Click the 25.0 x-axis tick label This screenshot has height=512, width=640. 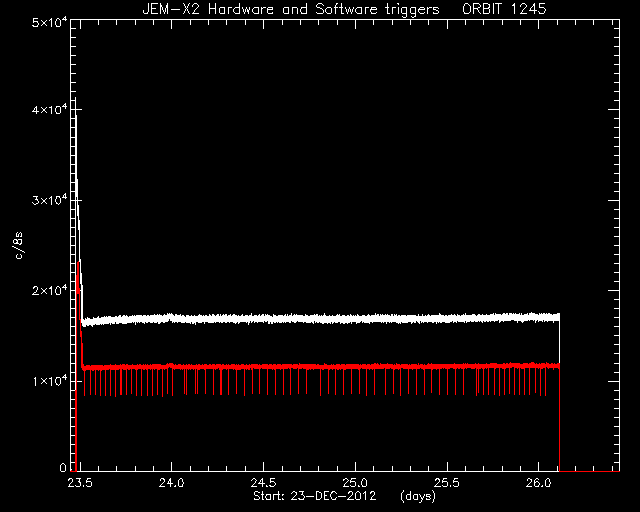(x=356, y=483)
